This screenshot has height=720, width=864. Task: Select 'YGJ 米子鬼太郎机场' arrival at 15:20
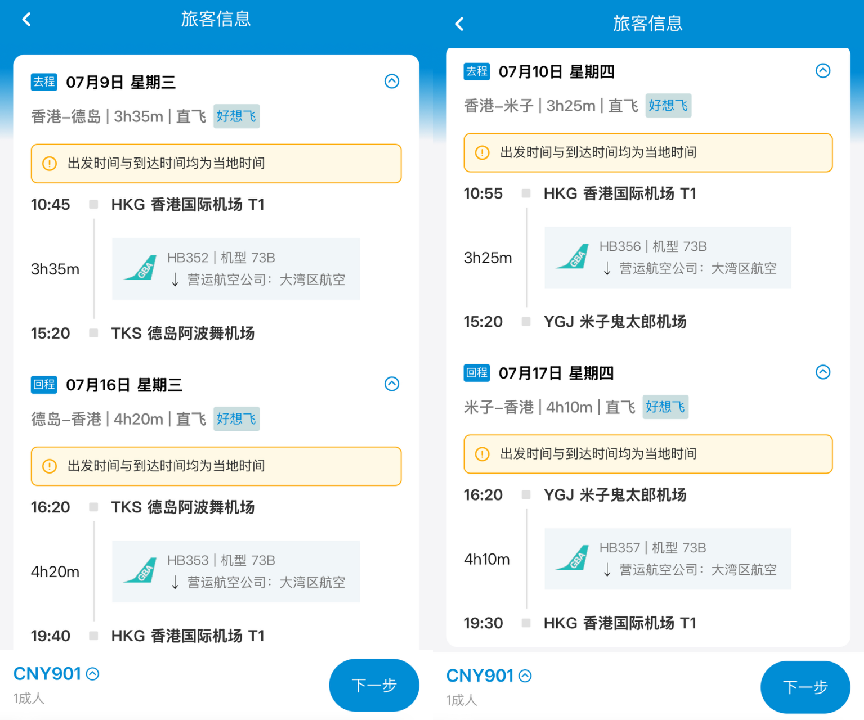tap(615, 322)
